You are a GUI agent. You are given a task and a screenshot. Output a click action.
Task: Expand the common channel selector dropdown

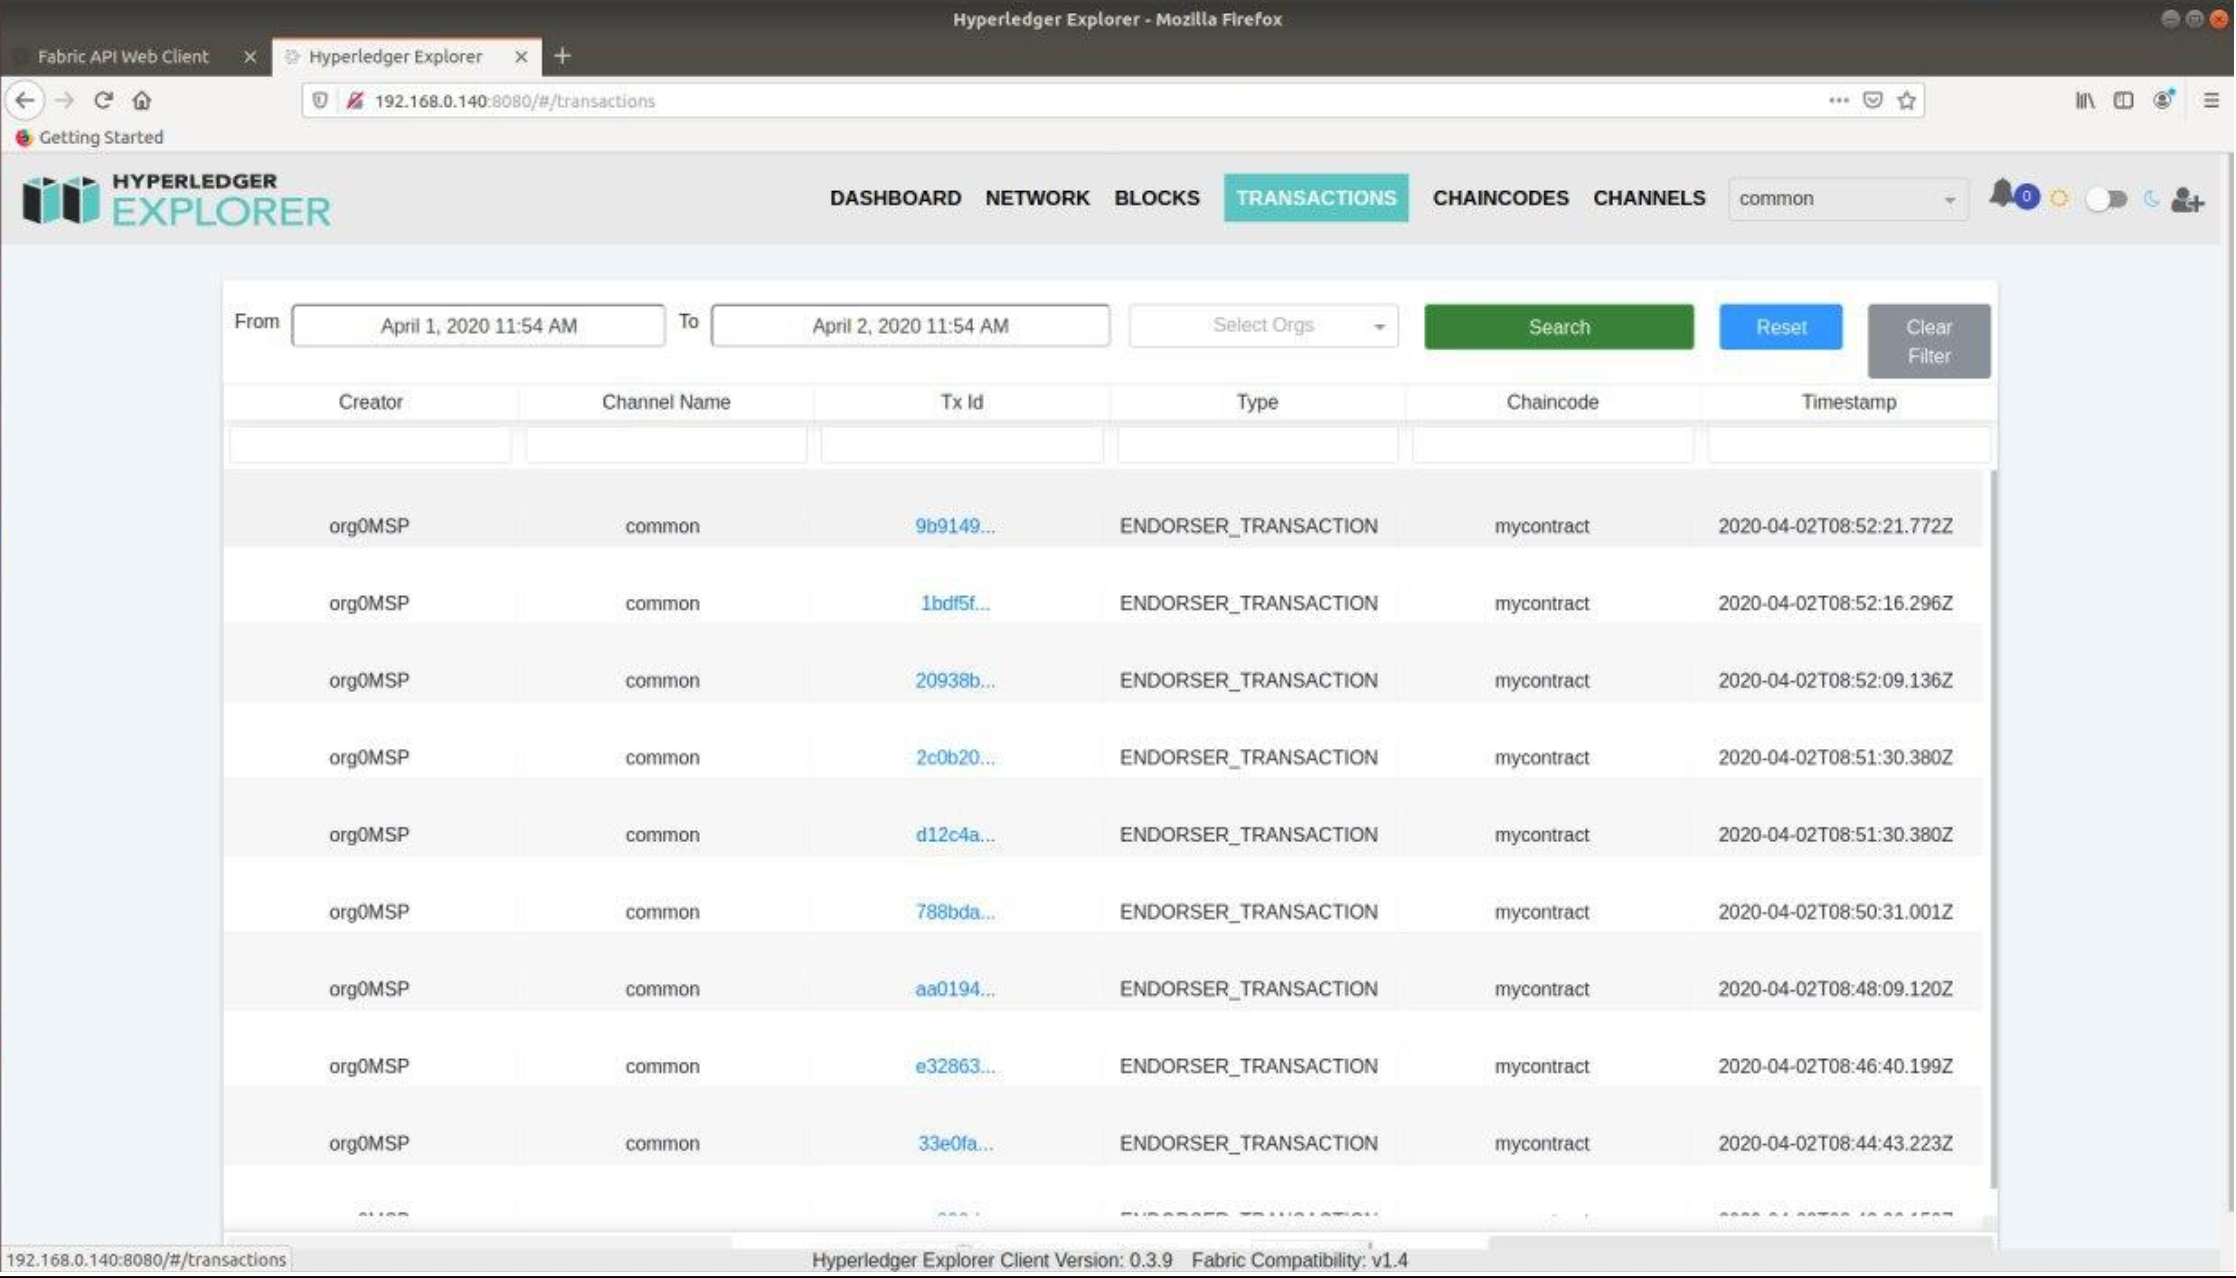1846,199
